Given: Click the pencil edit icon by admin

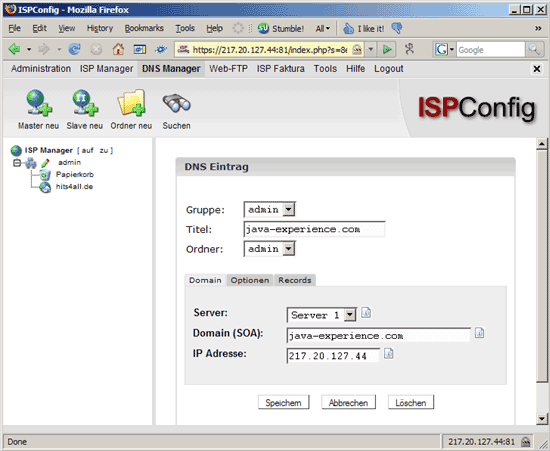Looking at the screenshot, I should coord(45,163).
